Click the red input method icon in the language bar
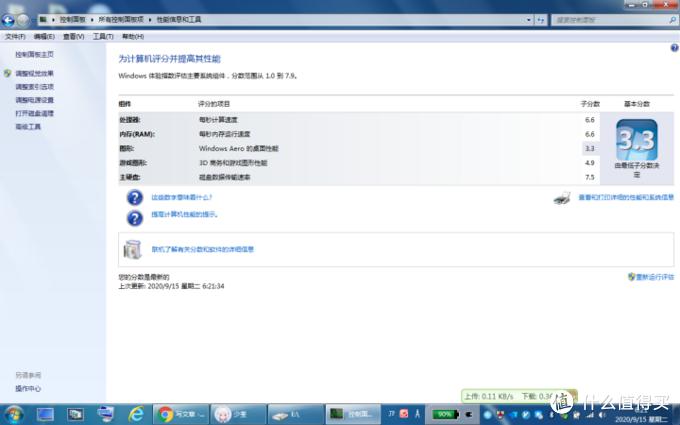The height and width of the screenshot is (425, 680). (404, 414)
